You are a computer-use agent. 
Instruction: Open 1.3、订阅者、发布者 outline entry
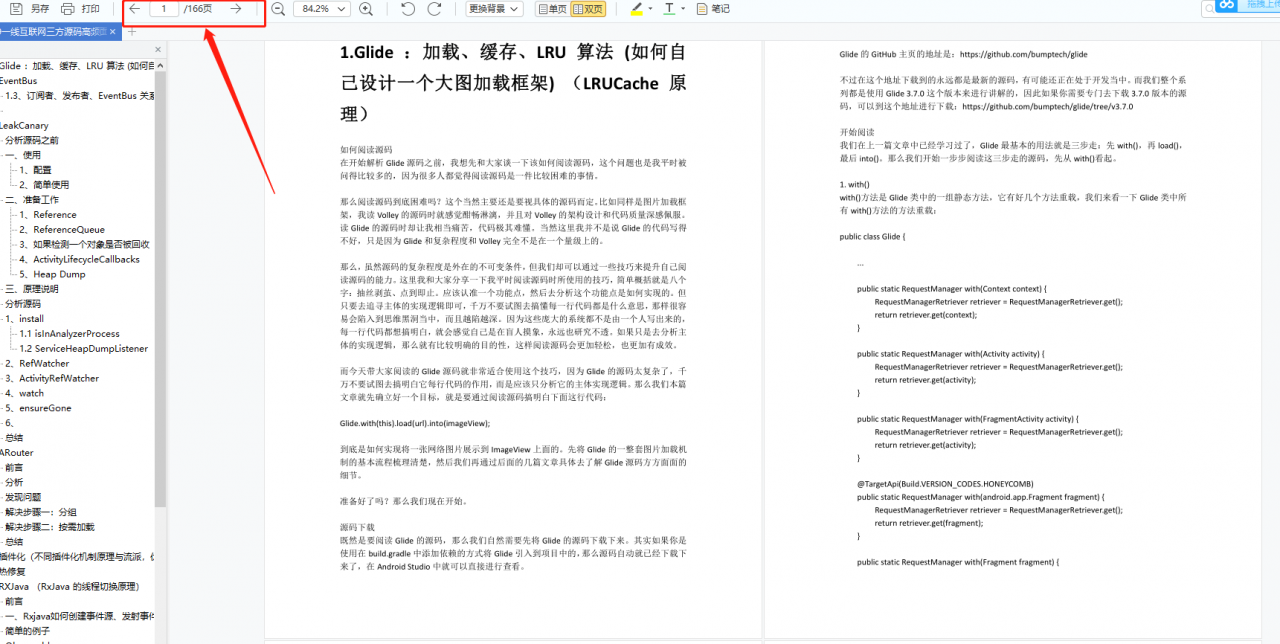tap(79, 96)
